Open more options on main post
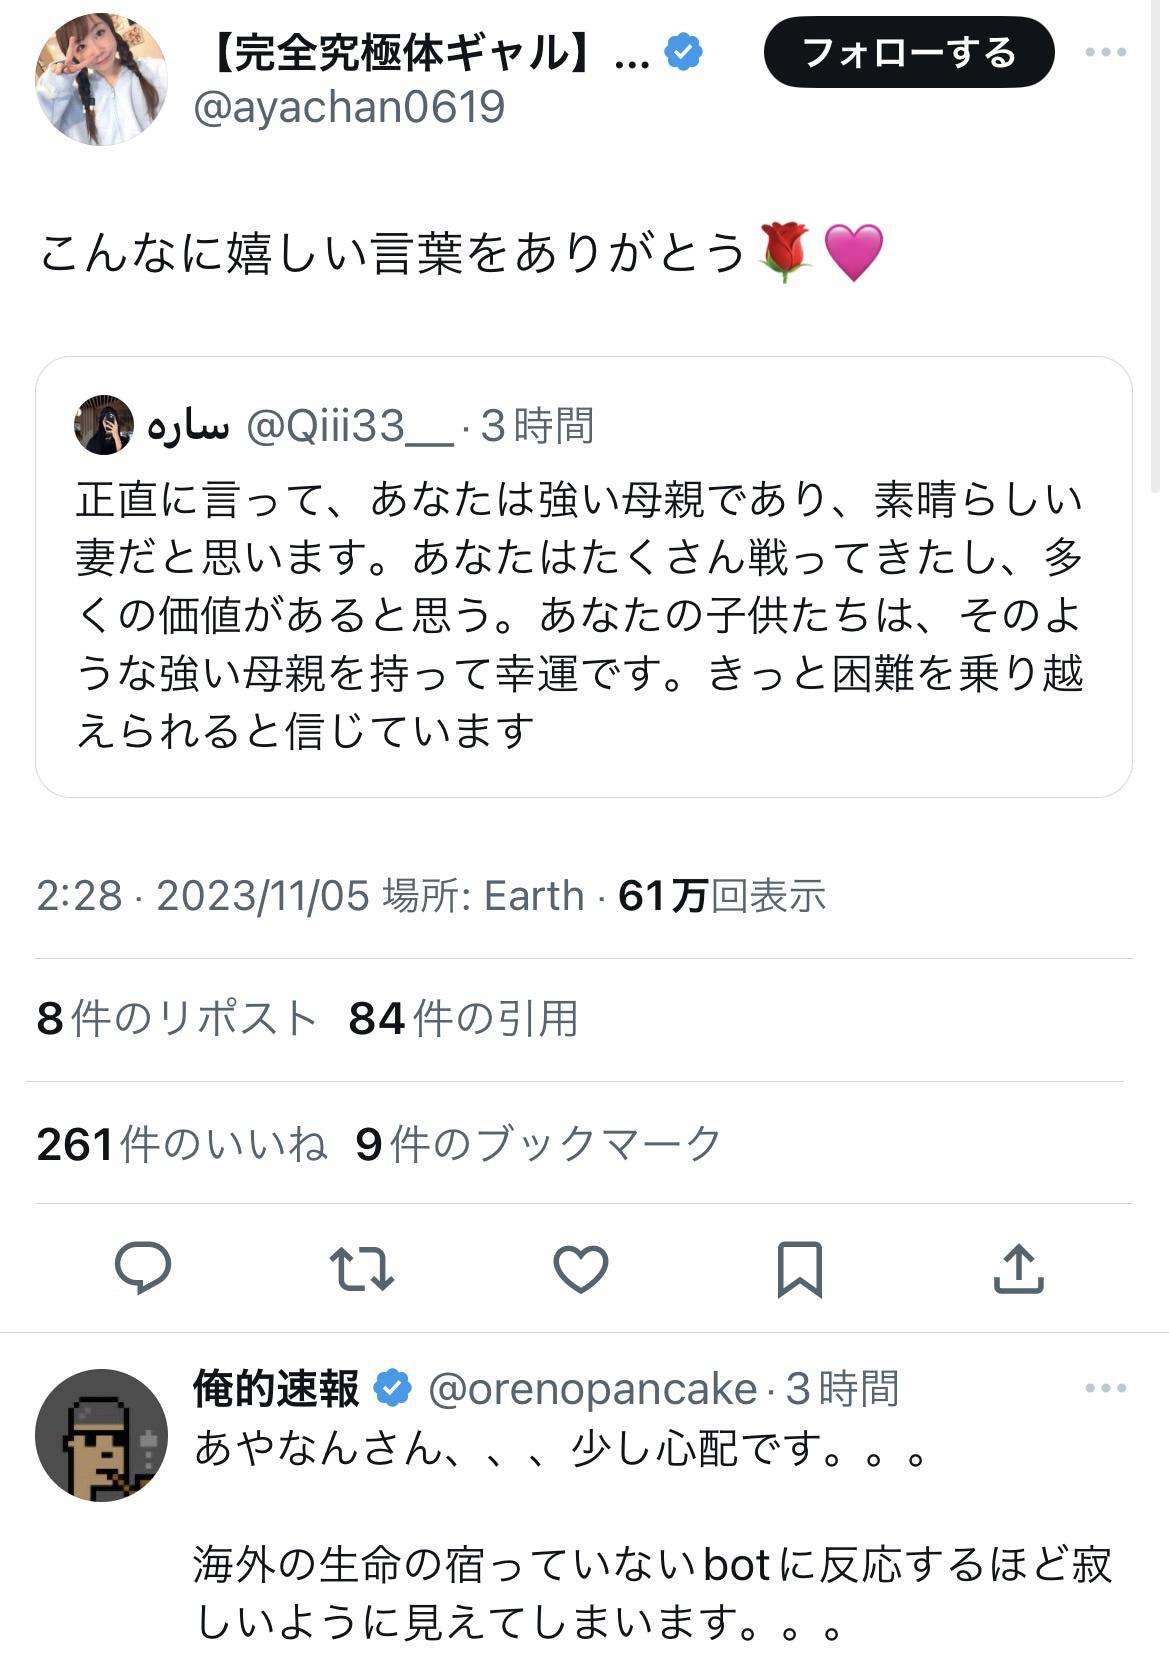Viewport: 1169px width, 1677px height. 1106,52
